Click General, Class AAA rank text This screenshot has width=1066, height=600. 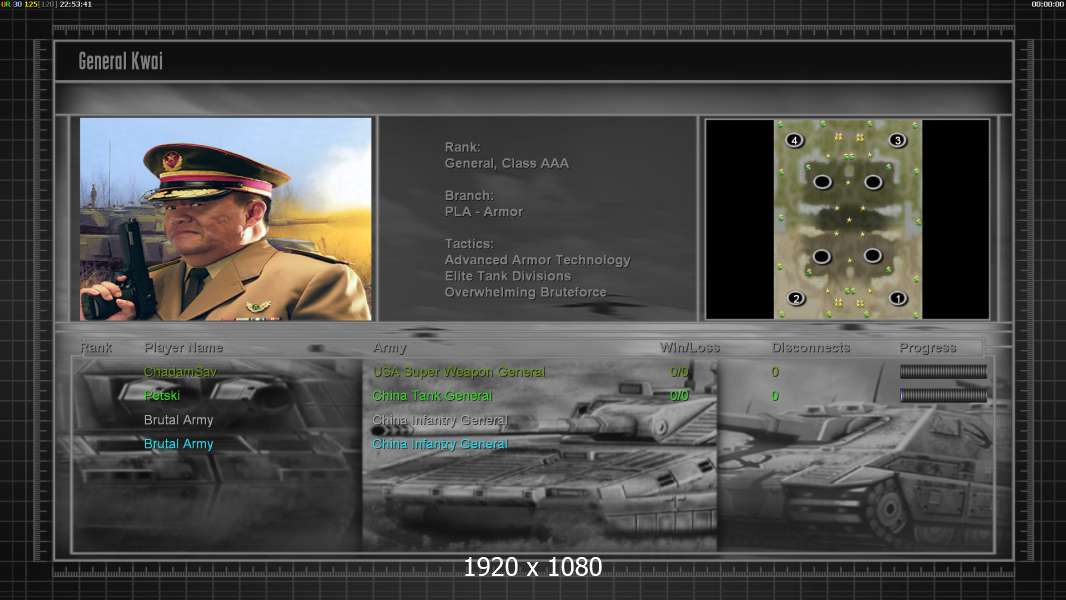[x=506, y=163]
